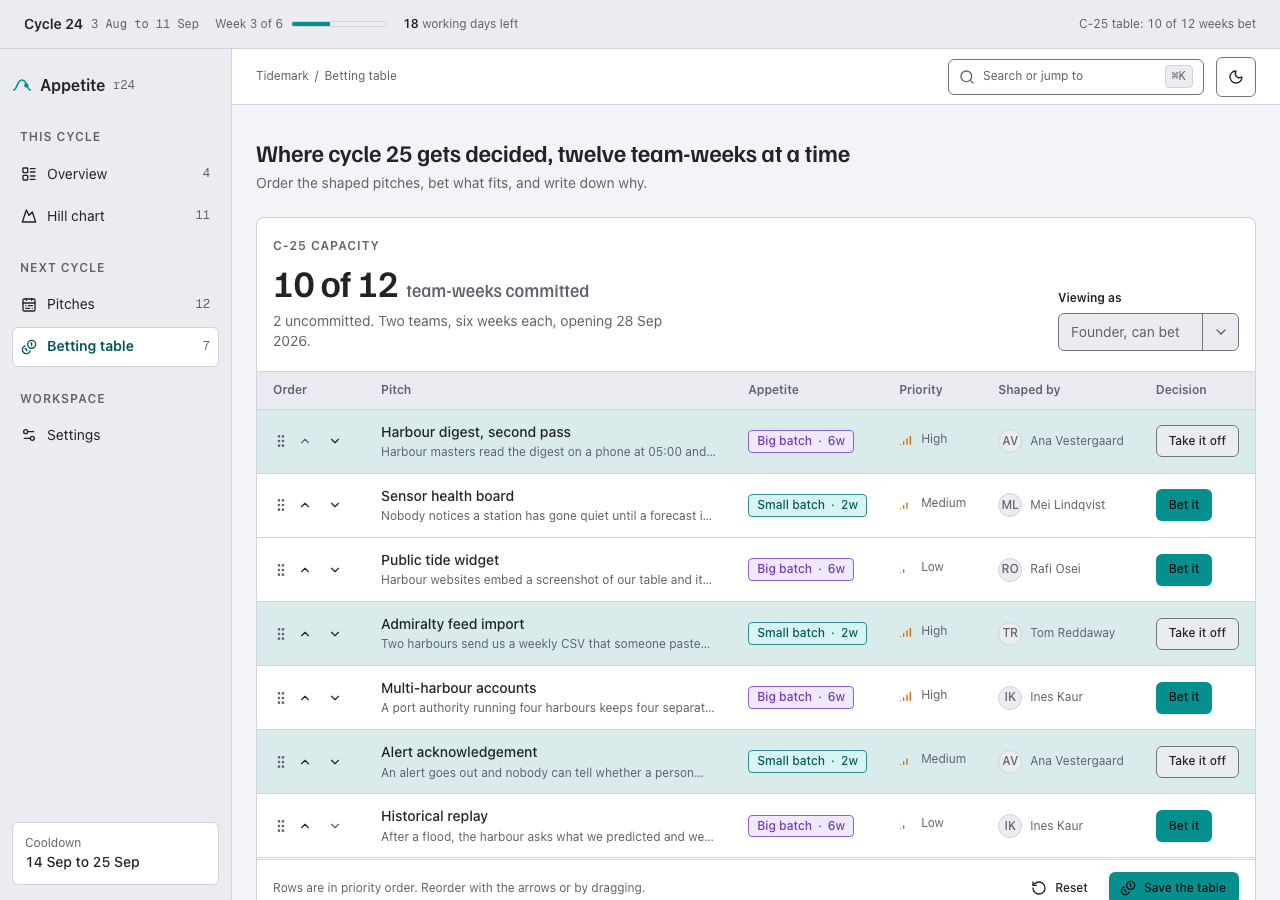Click the Pitches calendar icon
This screenshot has height=900, width=1280.
click(29, 304)
